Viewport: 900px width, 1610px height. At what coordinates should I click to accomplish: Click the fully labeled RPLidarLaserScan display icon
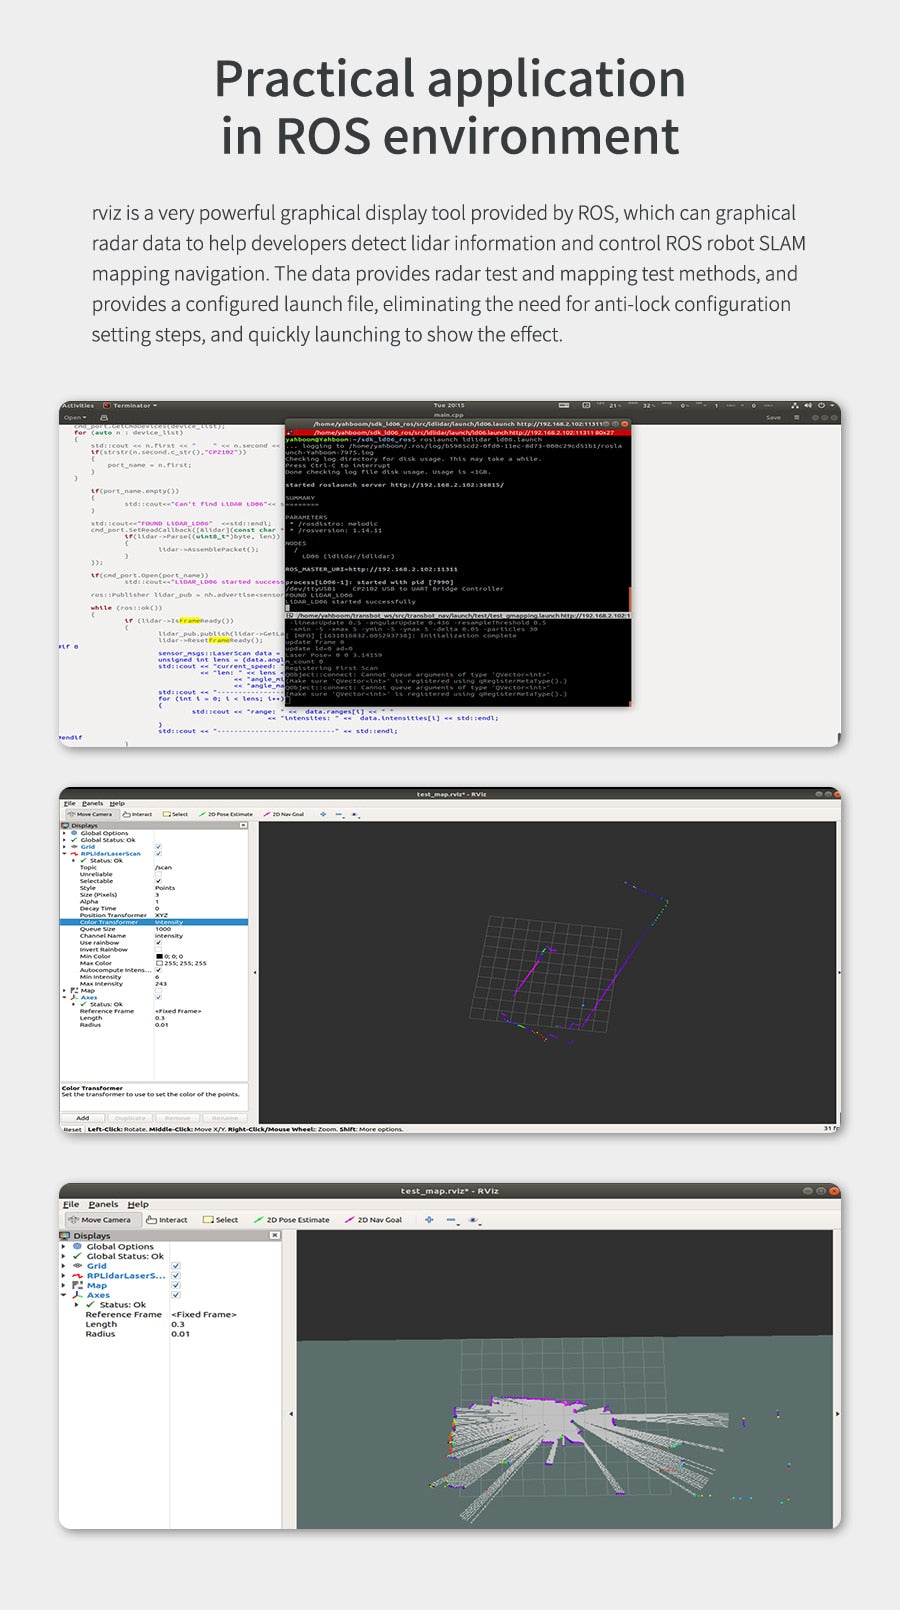pyautogui.click(x=75, y=854)
